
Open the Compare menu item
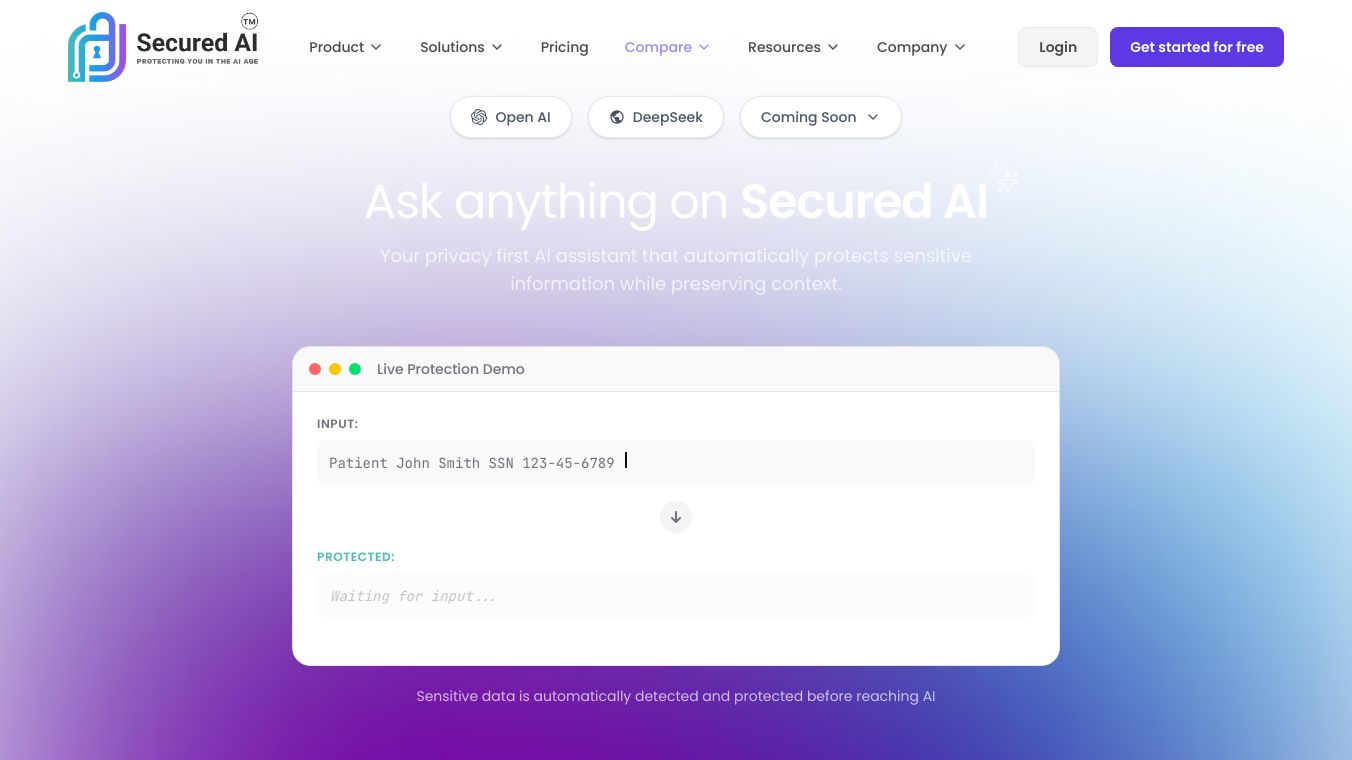point(666,47)
